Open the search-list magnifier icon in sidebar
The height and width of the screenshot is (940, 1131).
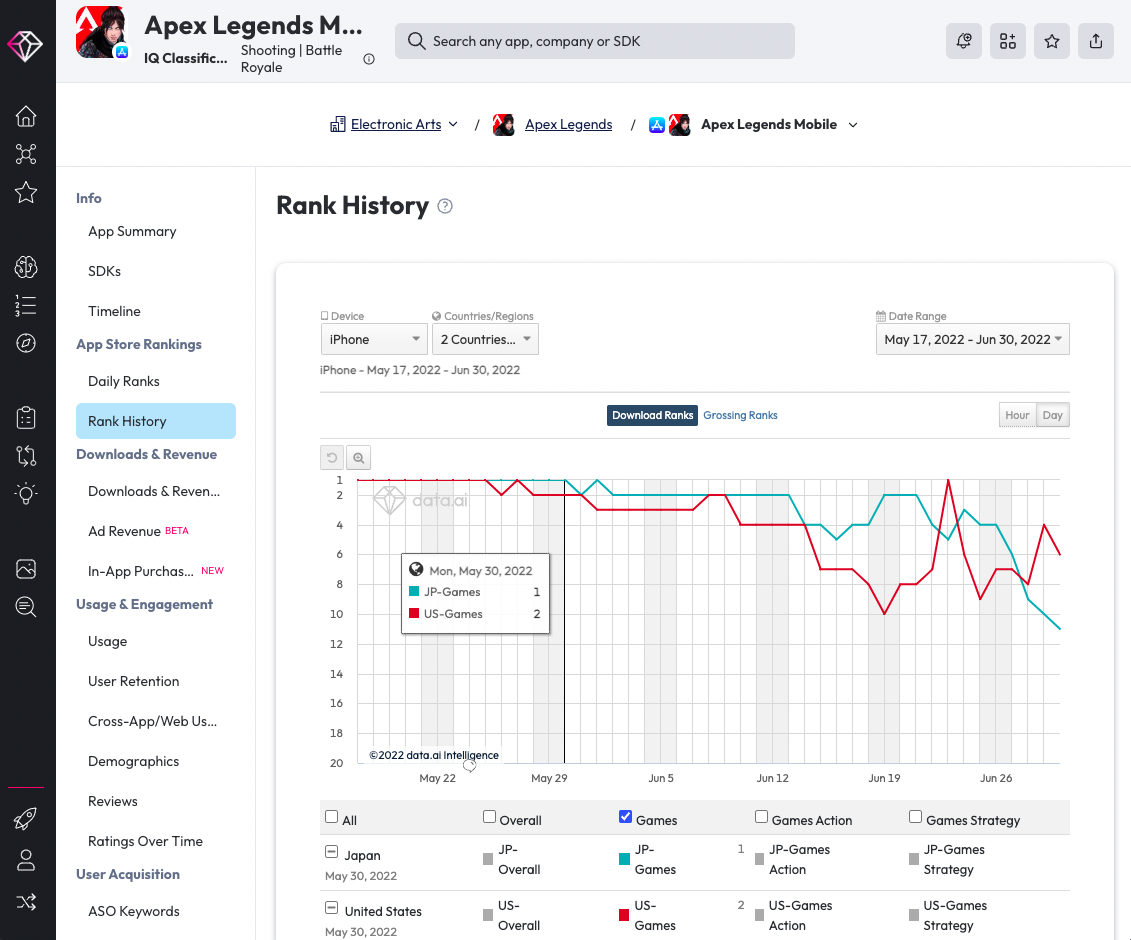click(26, 607)
